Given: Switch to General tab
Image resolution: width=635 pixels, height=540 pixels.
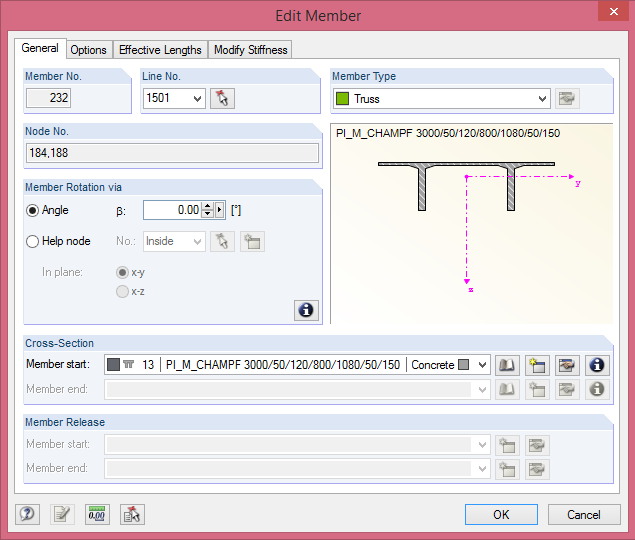Looking at the screenshot, I should tap(40, 48).
